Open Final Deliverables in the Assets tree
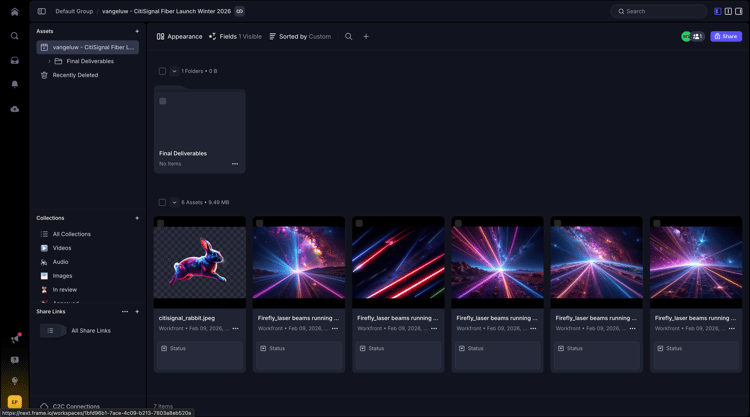This screenshot has height=417, width=750. coord(90,61)
